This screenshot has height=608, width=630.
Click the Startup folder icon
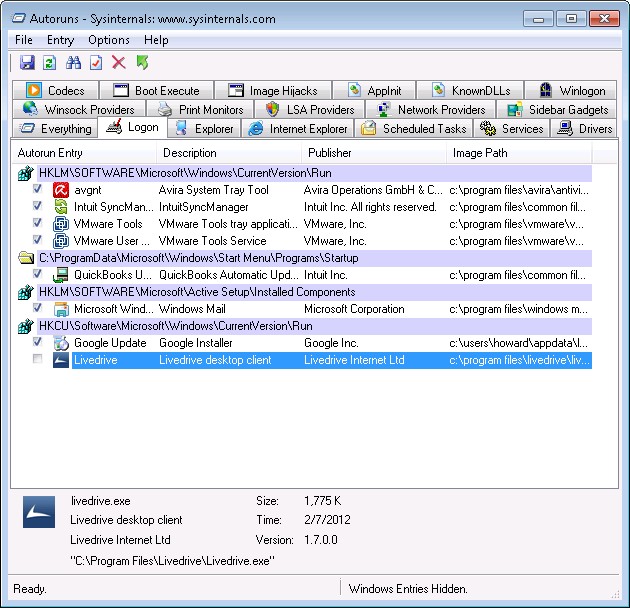coord(26,258)
